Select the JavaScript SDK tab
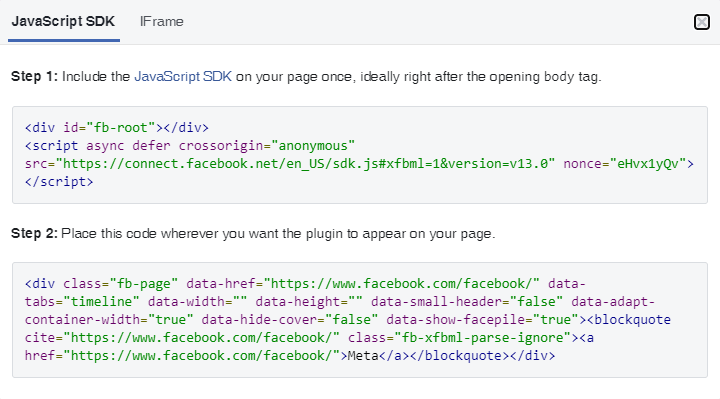720x399 pixels. [63, 22]
